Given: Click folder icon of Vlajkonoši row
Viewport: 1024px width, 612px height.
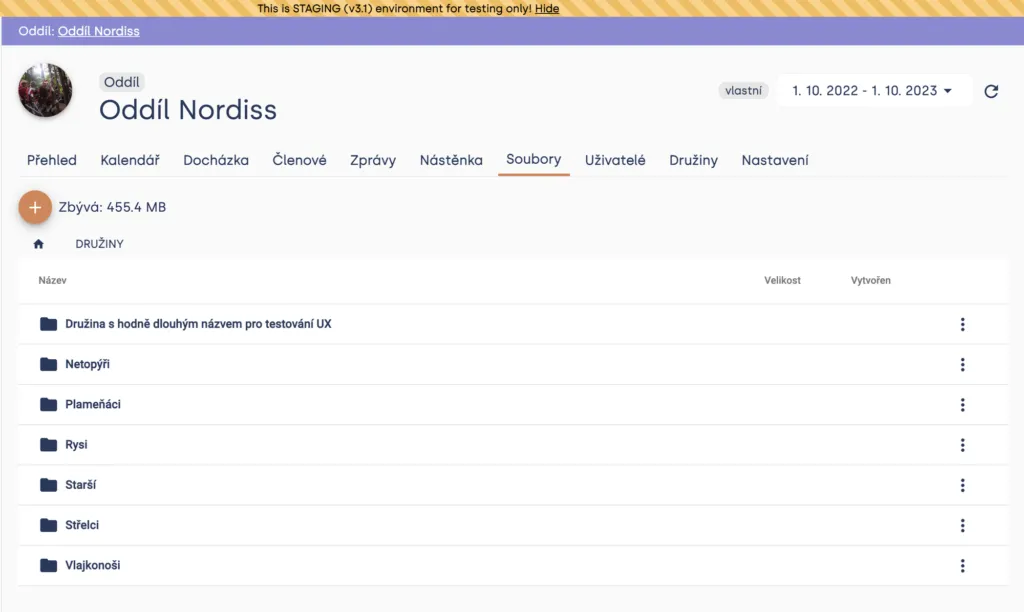Looking at the screenshot, I should (48, 565).
